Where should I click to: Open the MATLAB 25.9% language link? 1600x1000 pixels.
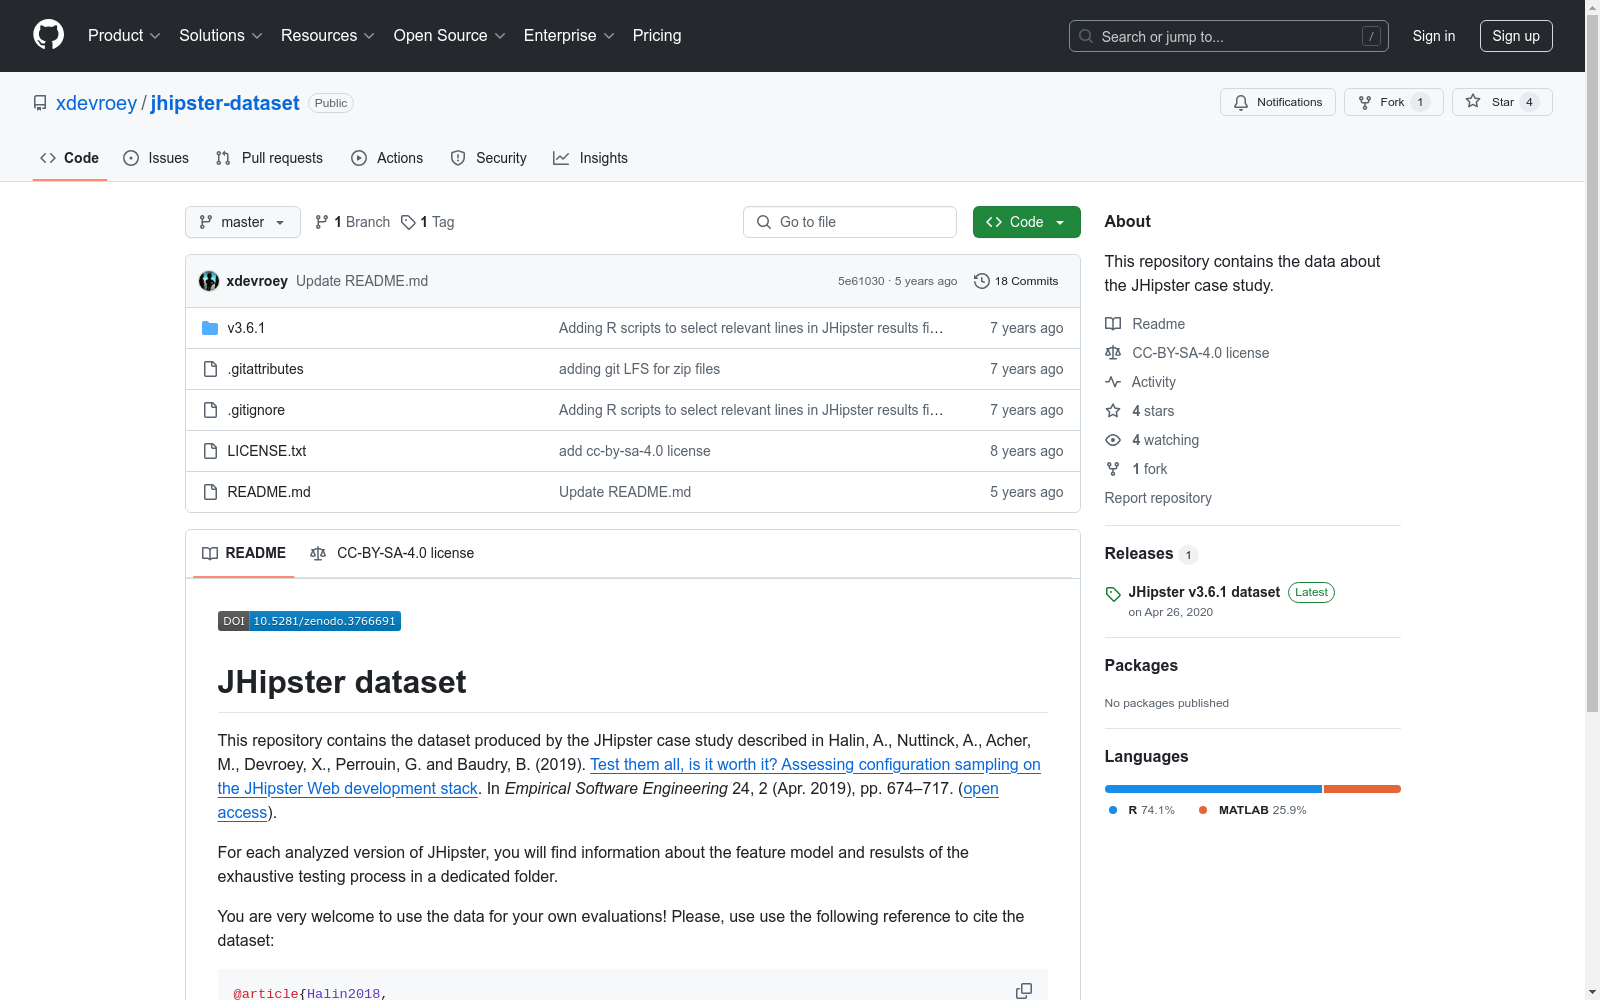[x=1253, y=810]
